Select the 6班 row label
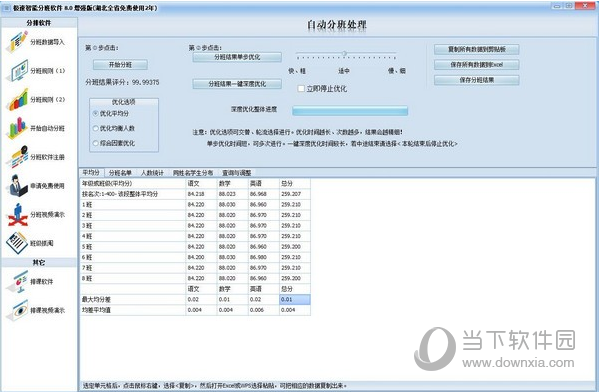The height and width of the screenshot is (392, 599). (133, 257)
